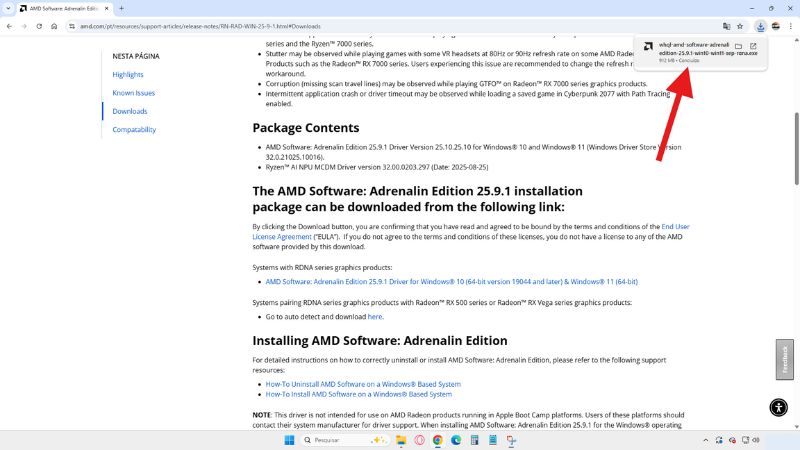This screenshot has width=800, height=450.
Task: Select the AMD Software Adrenalin browser tab
Action: click(60, 8)
